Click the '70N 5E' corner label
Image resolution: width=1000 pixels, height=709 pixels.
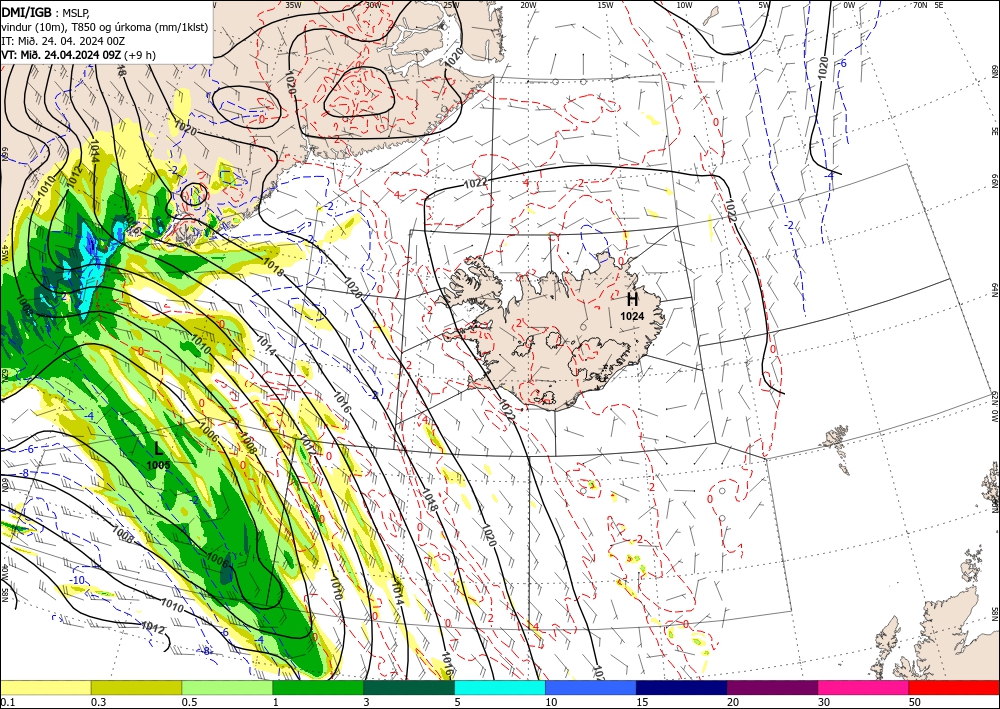pos(928,5)
